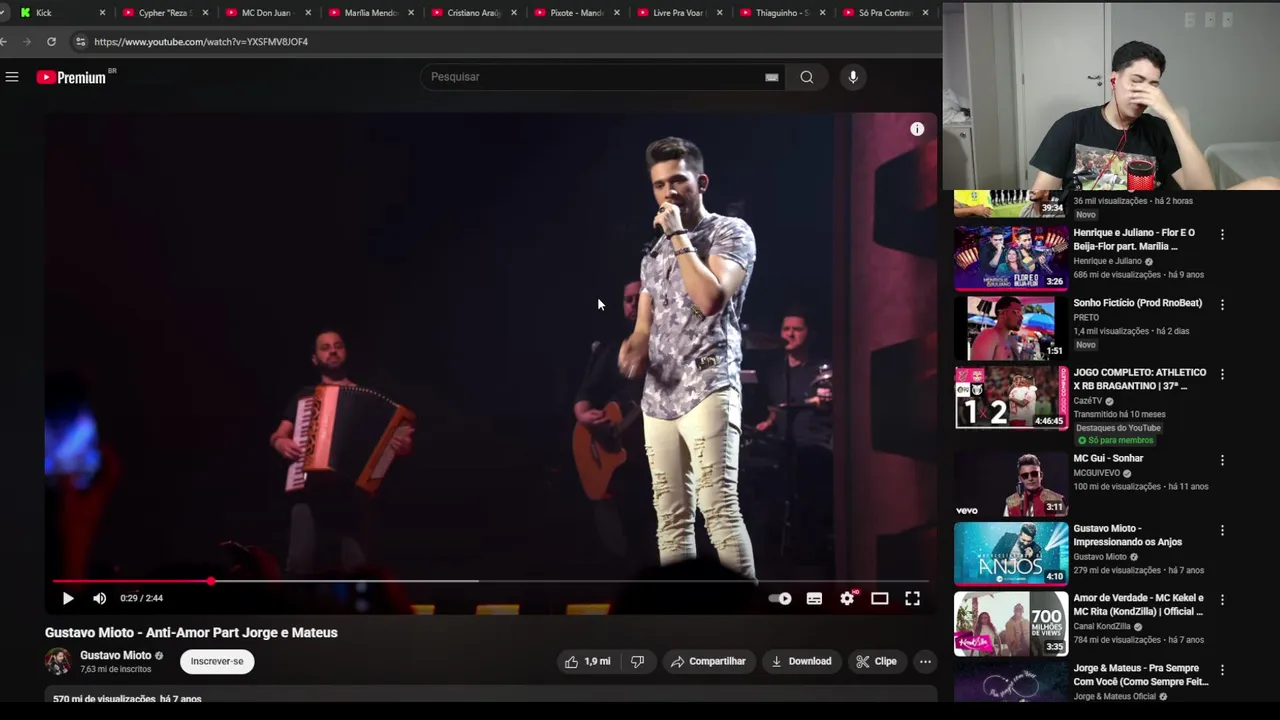Open more actions three-dot menu below video
1280x720 pixels.
click(x=925, y=661)
